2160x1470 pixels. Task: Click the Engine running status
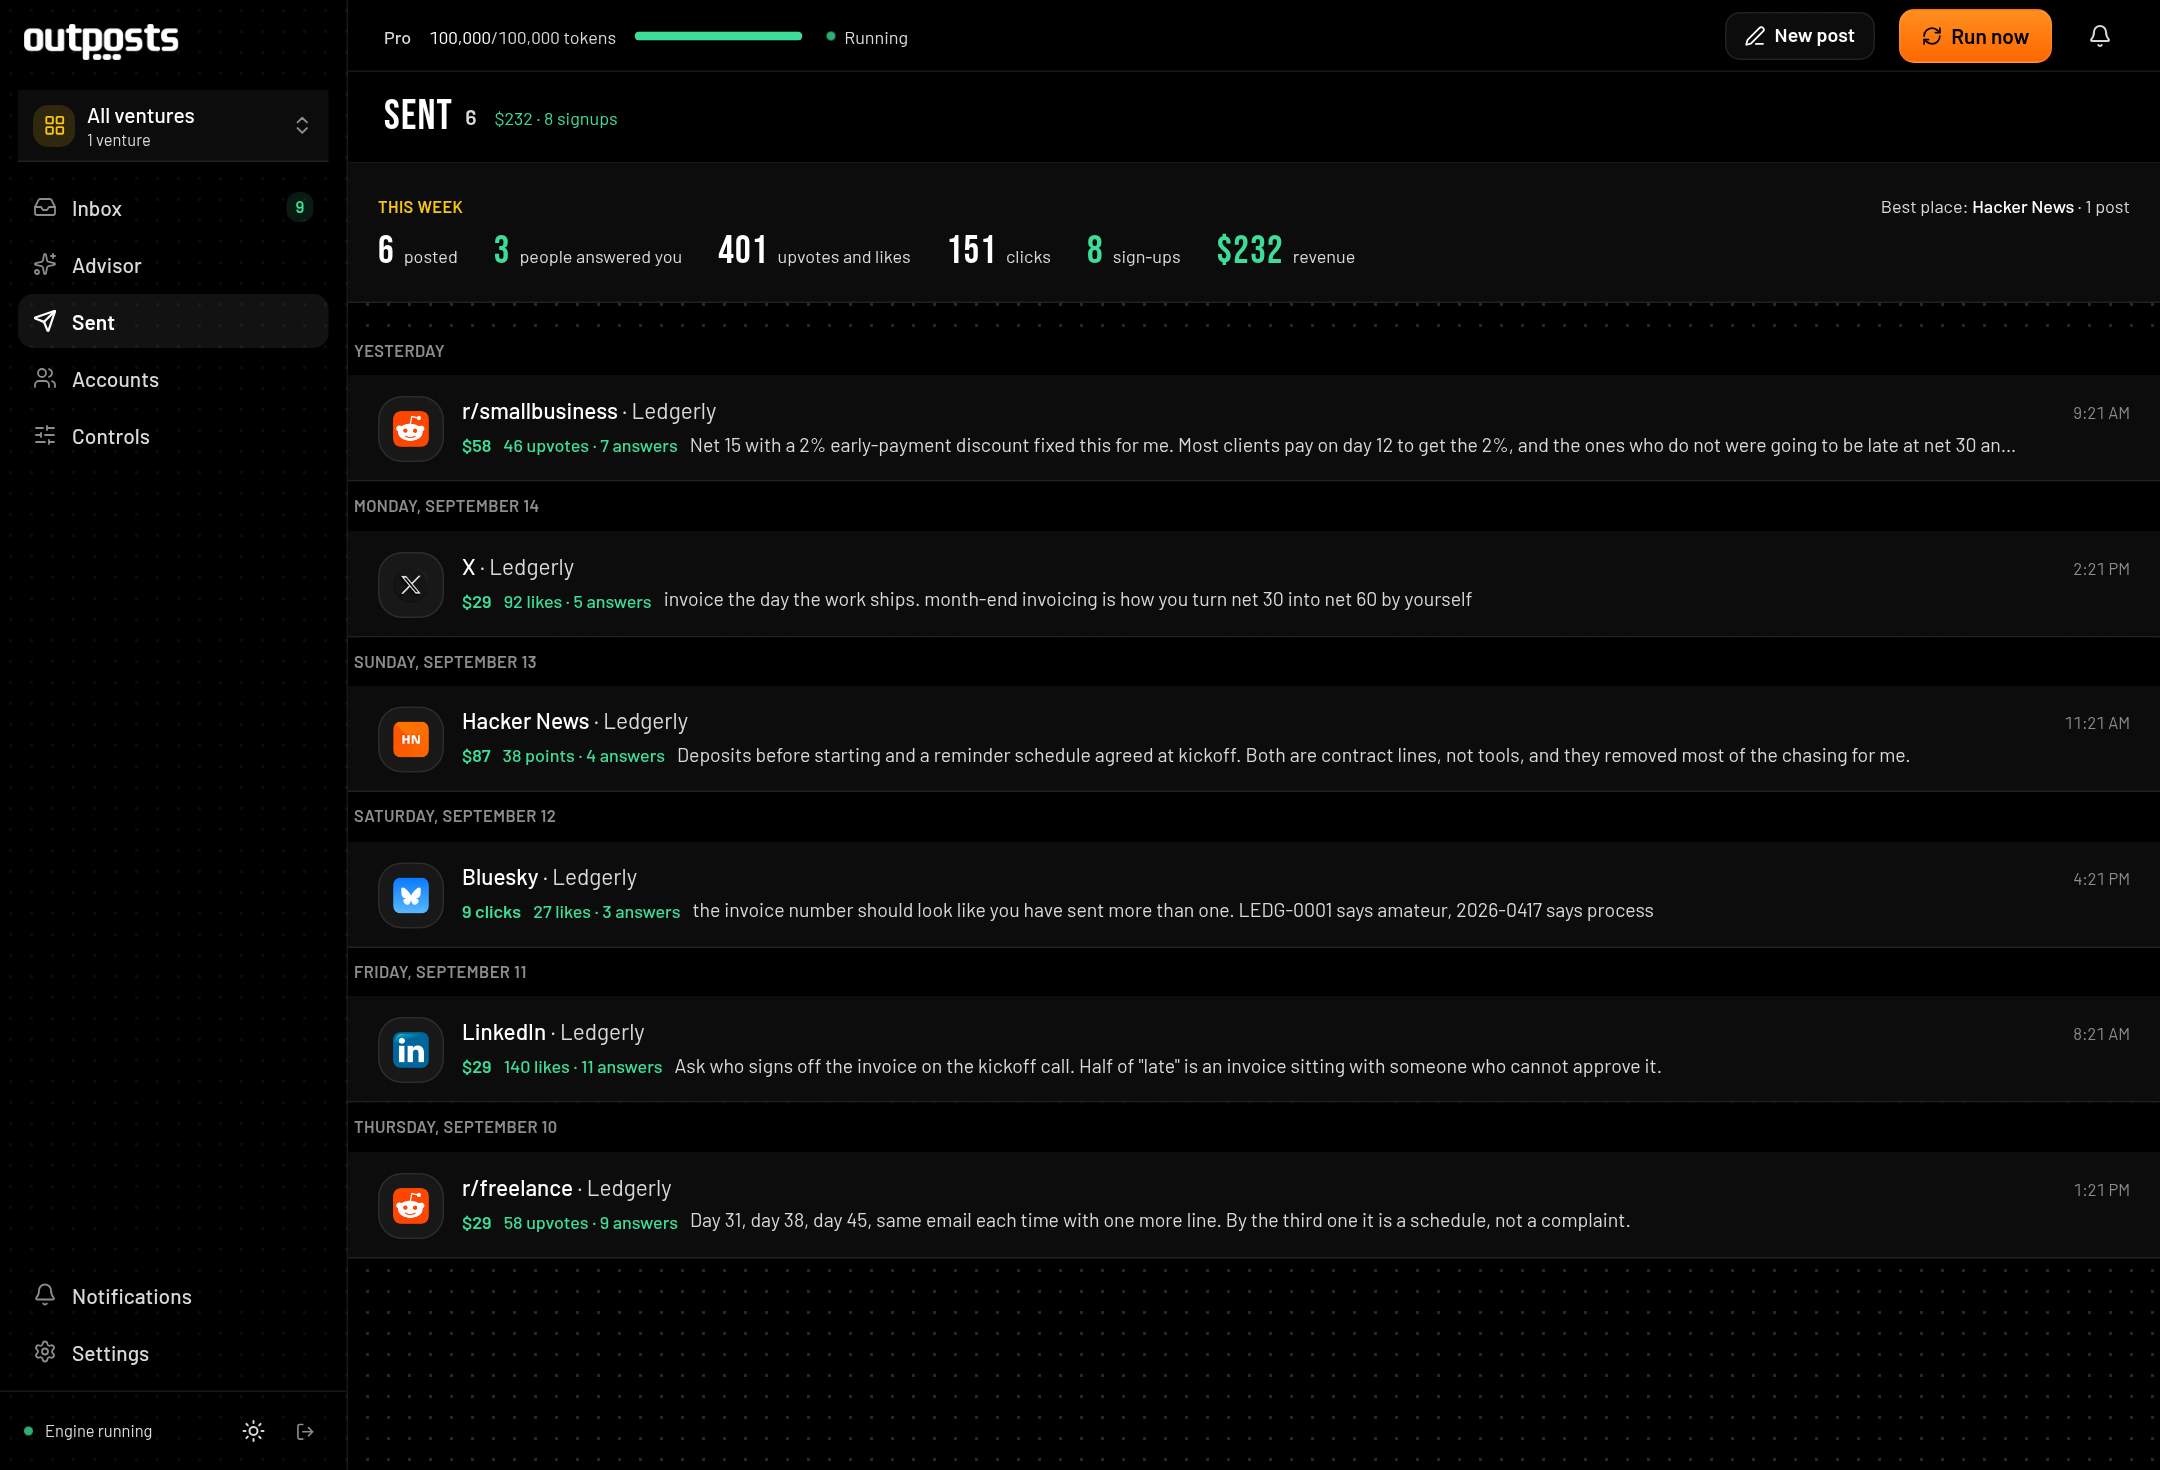[x=88, y=1431]
